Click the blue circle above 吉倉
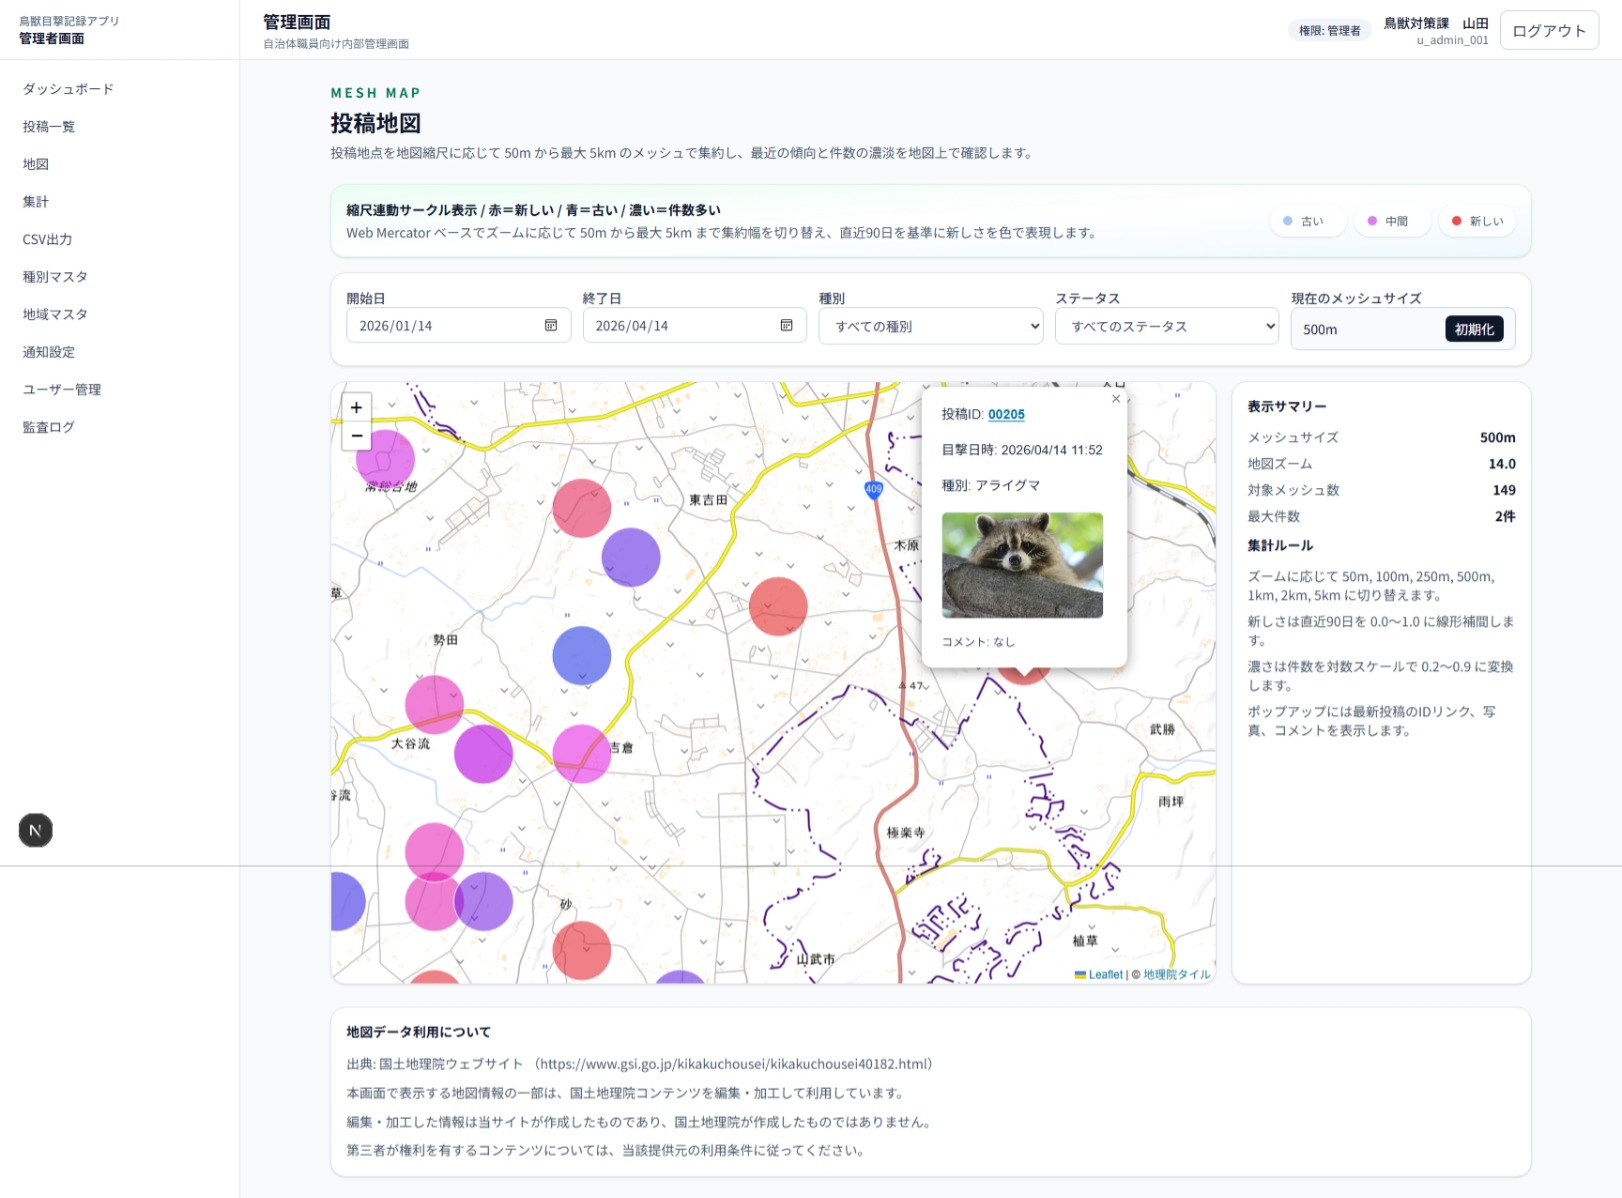Image resolution: width=1622 pixels, height=1198 pixels. click(582, 656)
